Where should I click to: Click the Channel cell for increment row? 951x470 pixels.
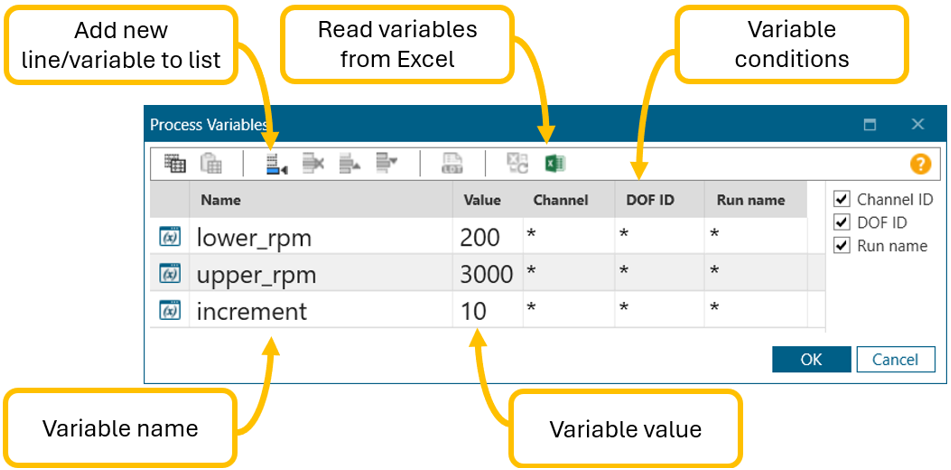pyautogui.click(x=567, y=311)
